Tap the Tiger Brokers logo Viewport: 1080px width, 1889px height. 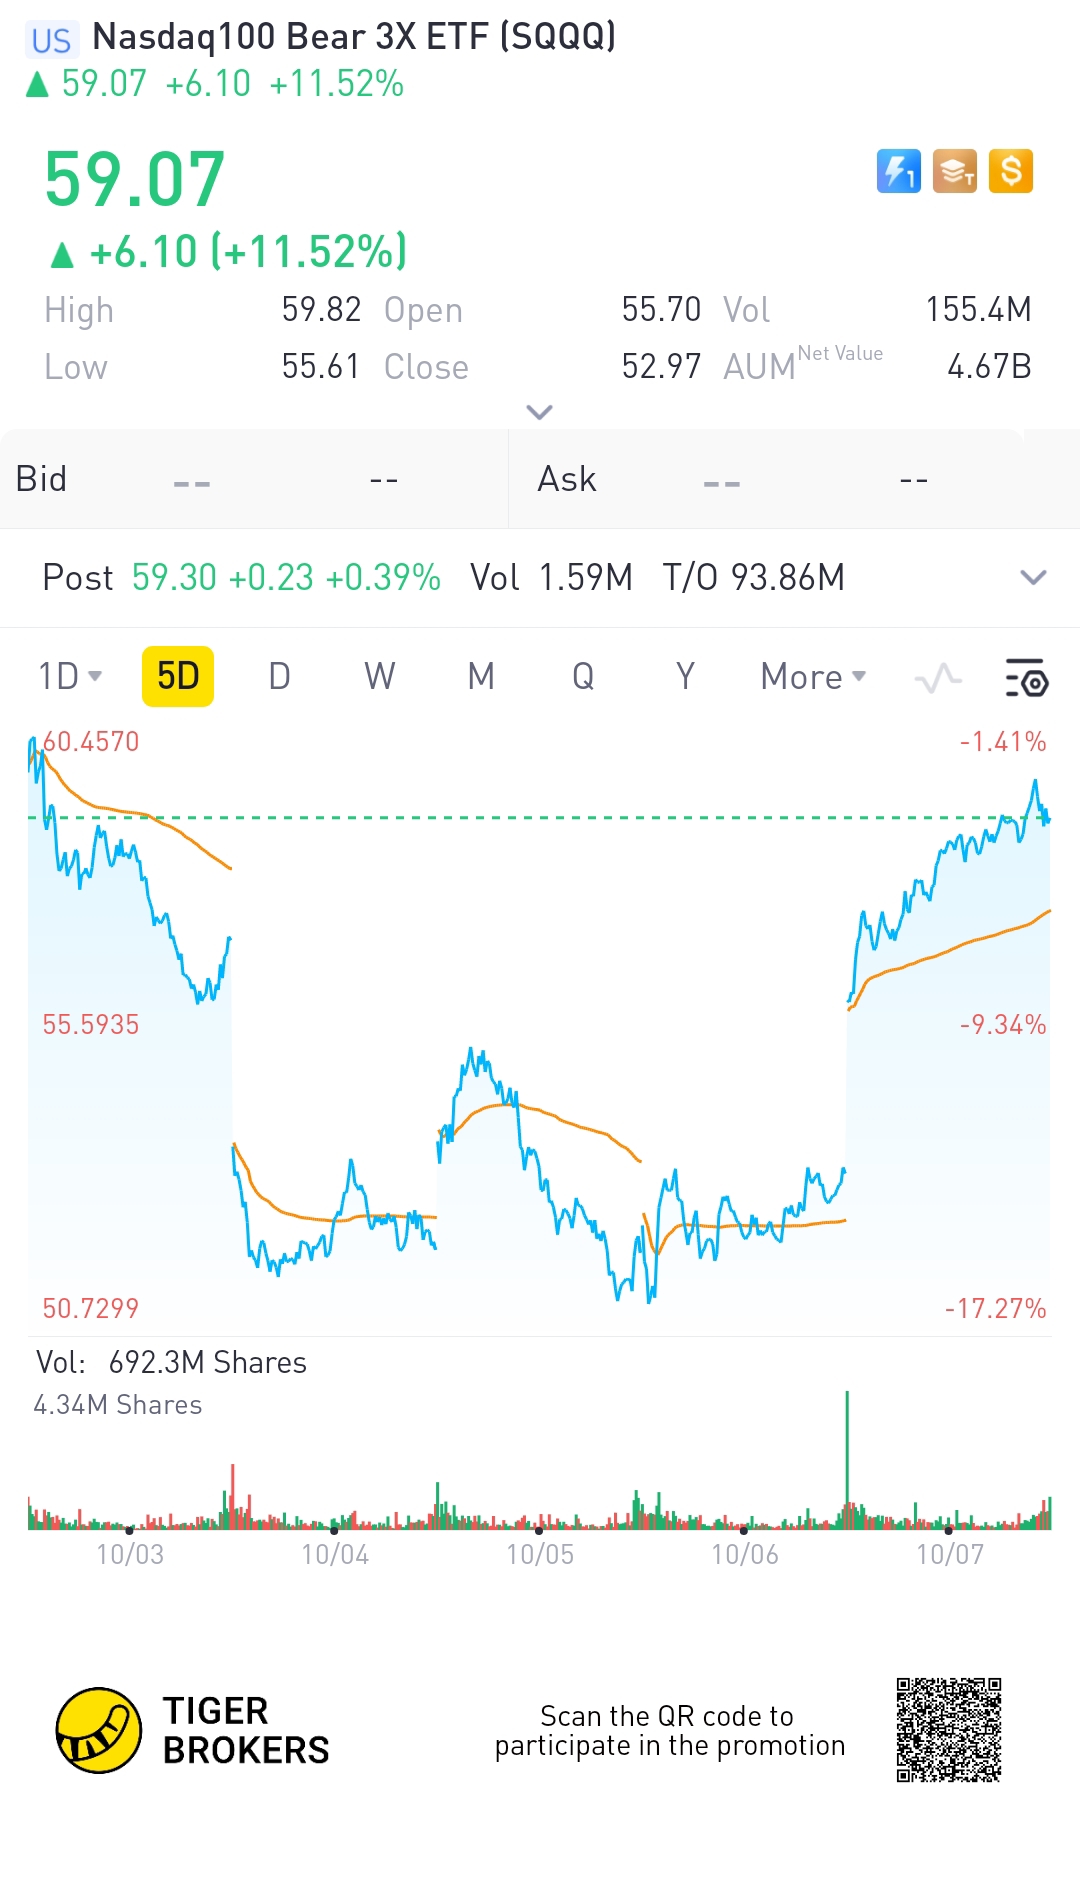click(x=98, y=1730)
